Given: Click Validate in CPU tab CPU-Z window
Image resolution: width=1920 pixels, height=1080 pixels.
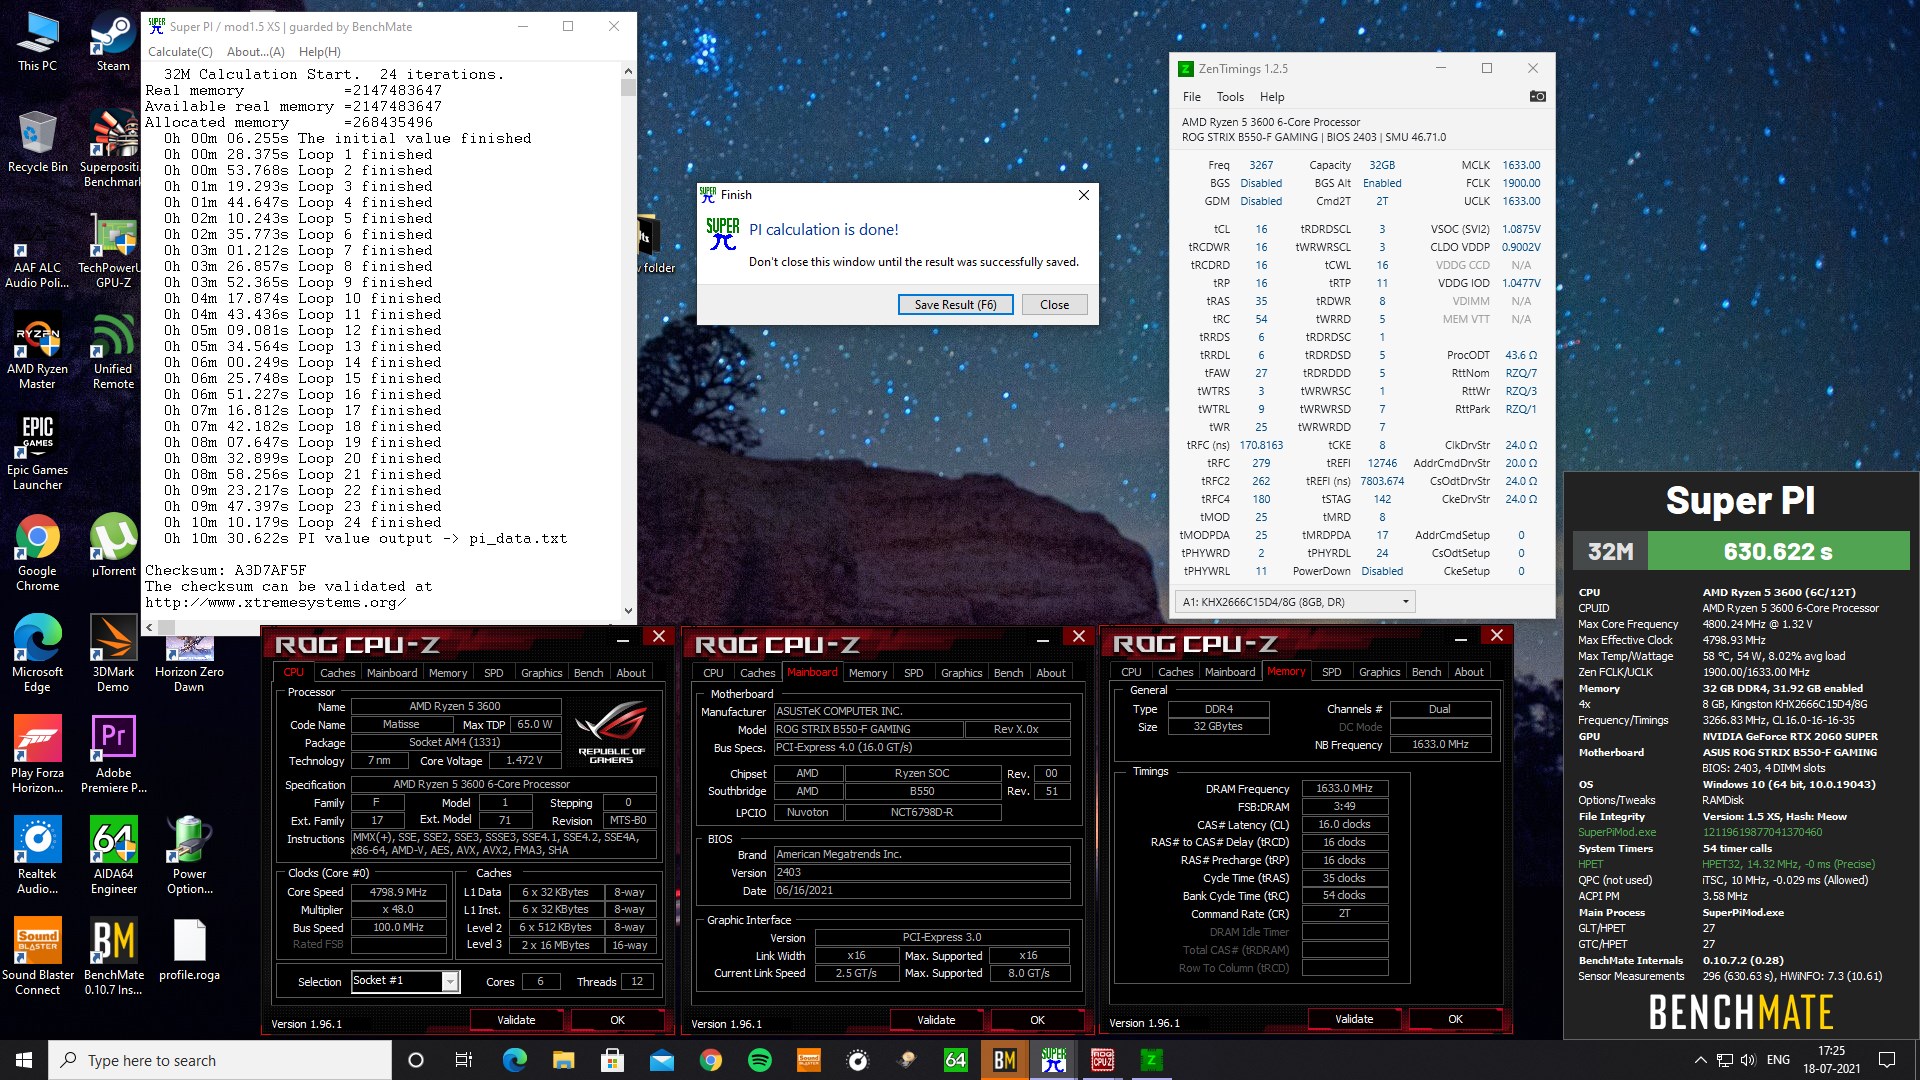Looking at the screenshot, I should 516,1020.
